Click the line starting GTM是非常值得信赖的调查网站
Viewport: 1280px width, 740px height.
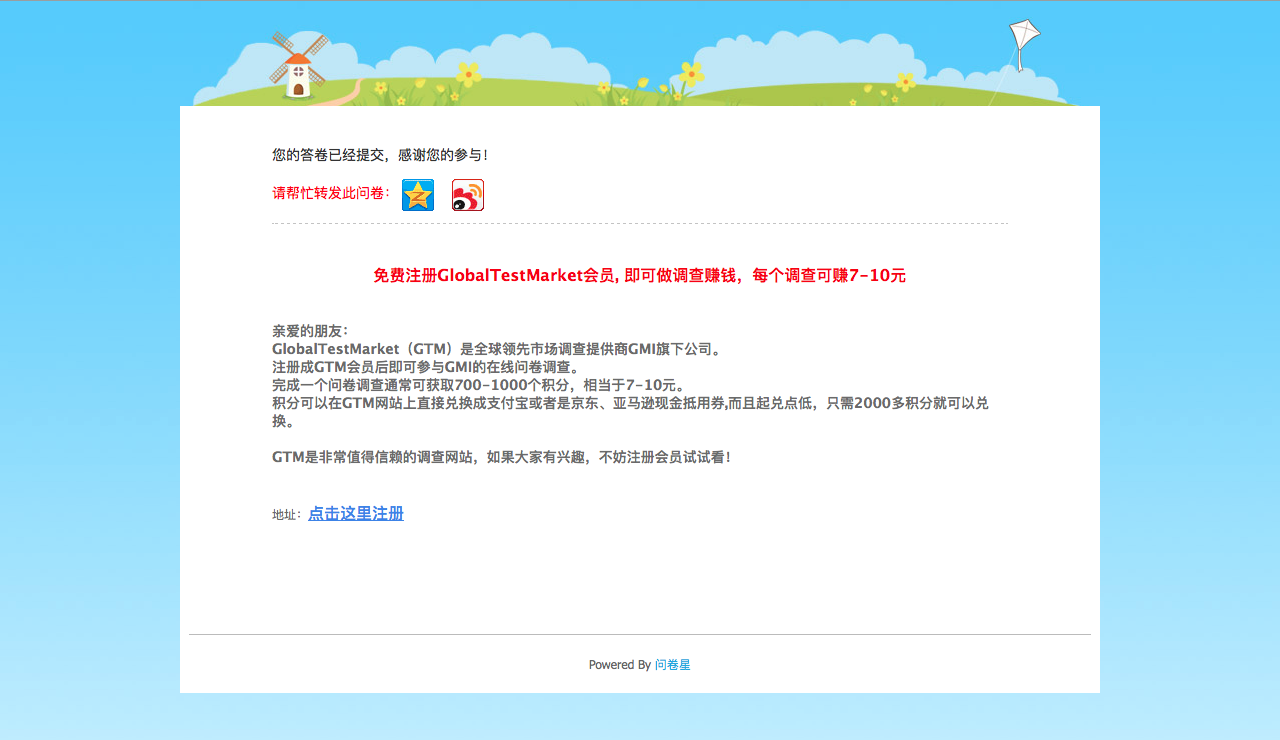click(502, 457)
